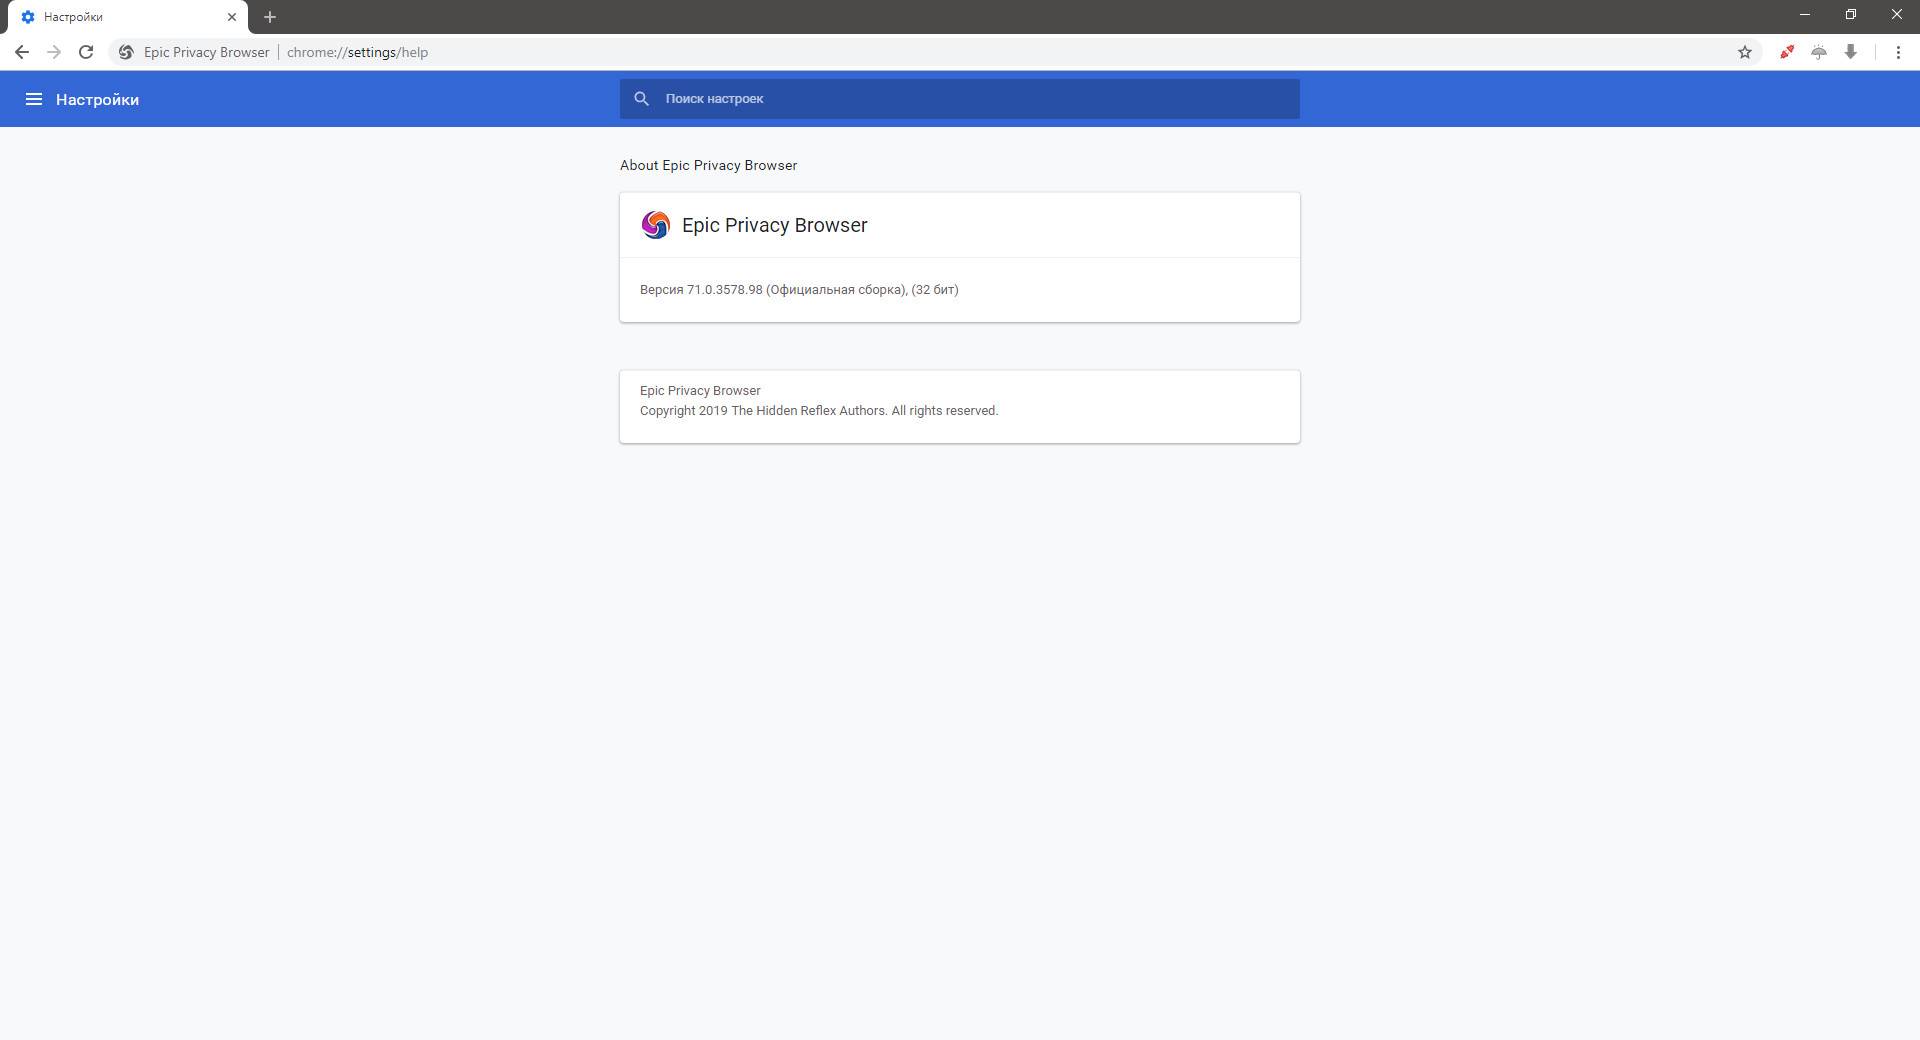Open the browser three-dot menu
Screen dimensions: 1920x1040
click(x=1898, y=52)
